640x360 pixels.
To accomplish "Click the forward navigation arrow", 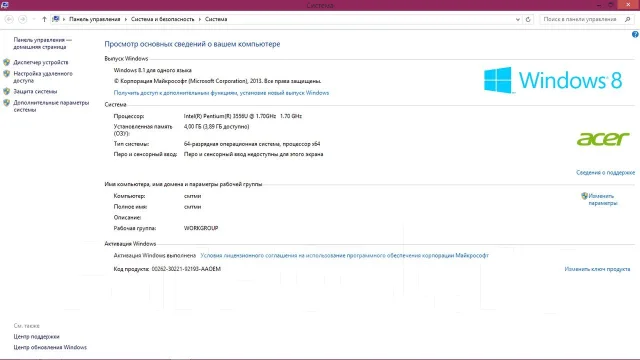I will [23, 19].
